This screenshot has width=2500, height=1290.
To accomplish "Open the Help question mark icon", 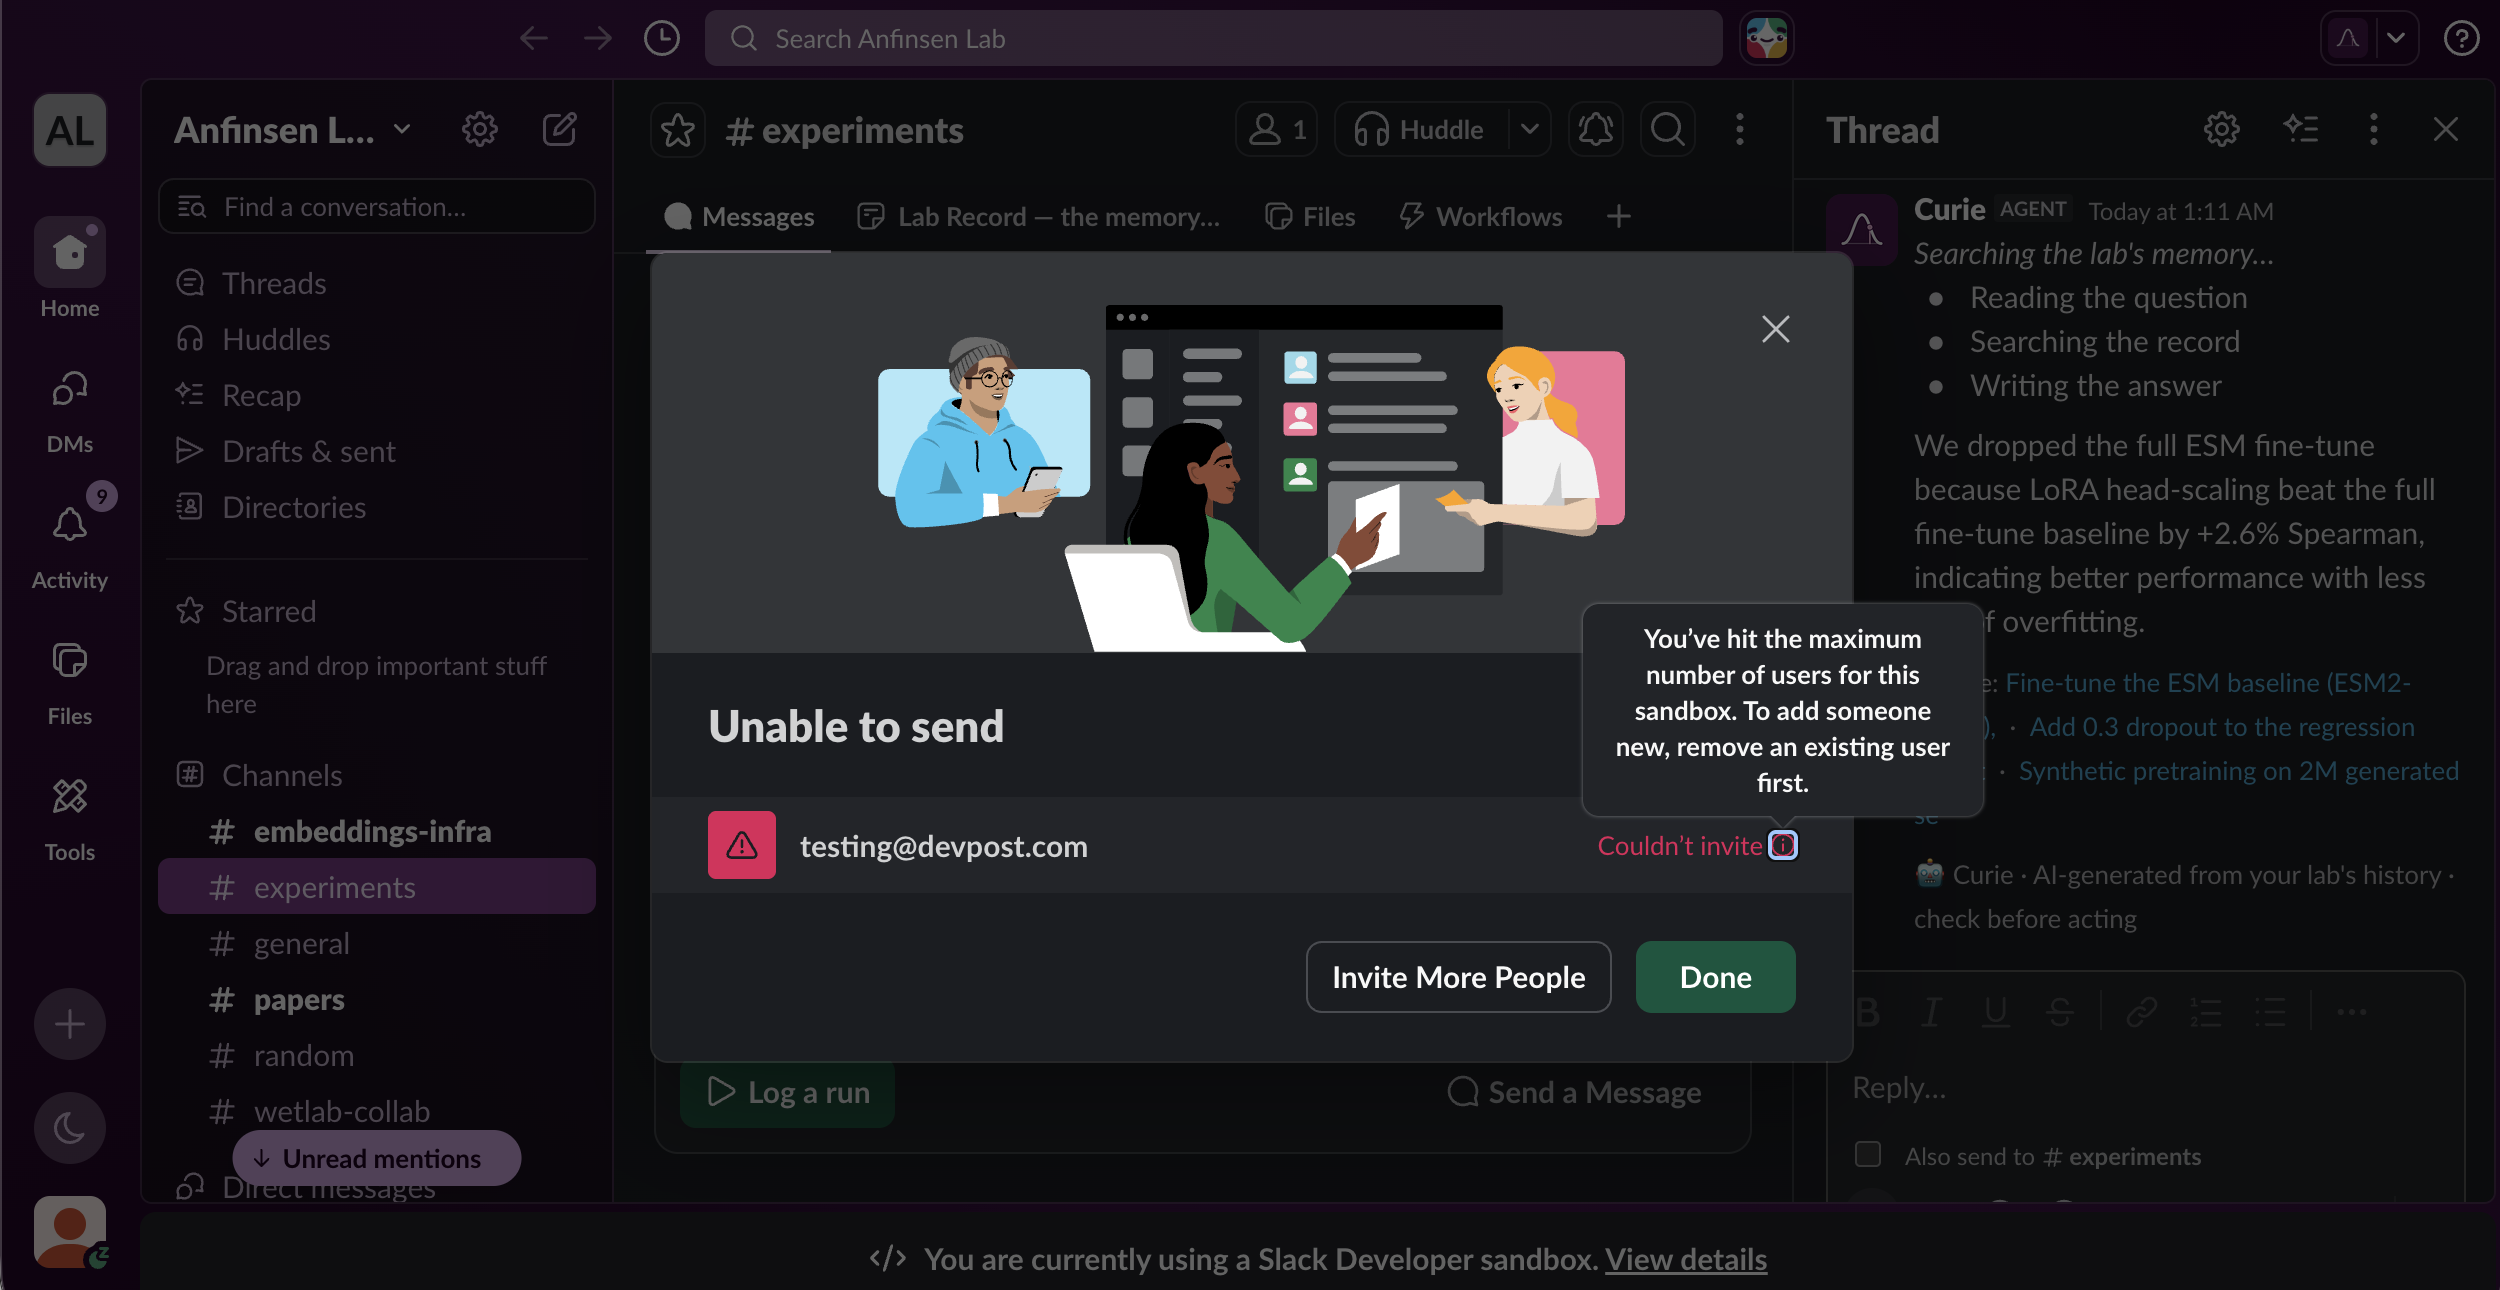I will [2461, 39].
